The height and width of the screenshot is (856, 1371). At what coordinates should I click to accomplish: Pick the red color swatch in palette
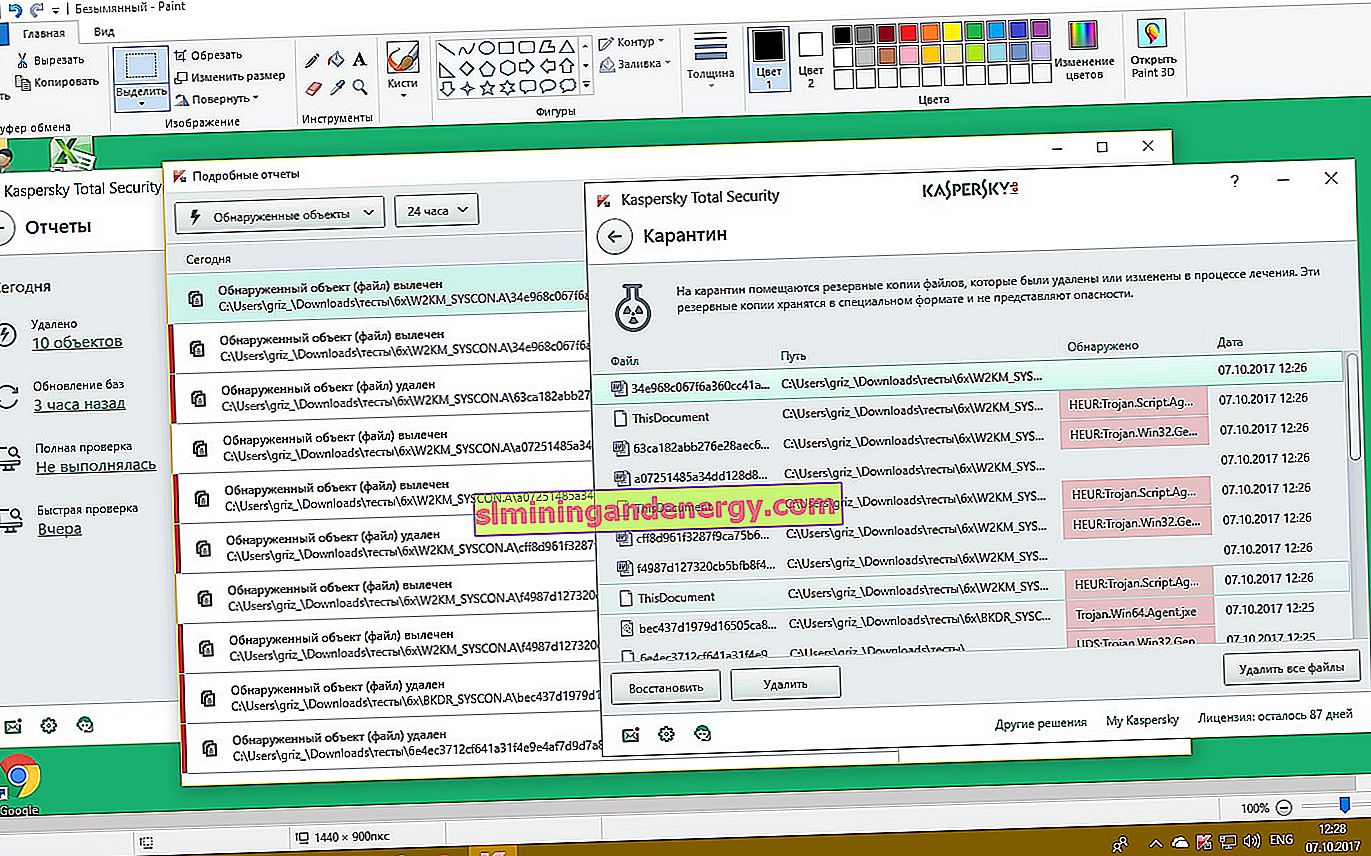(x=909, y=32)
